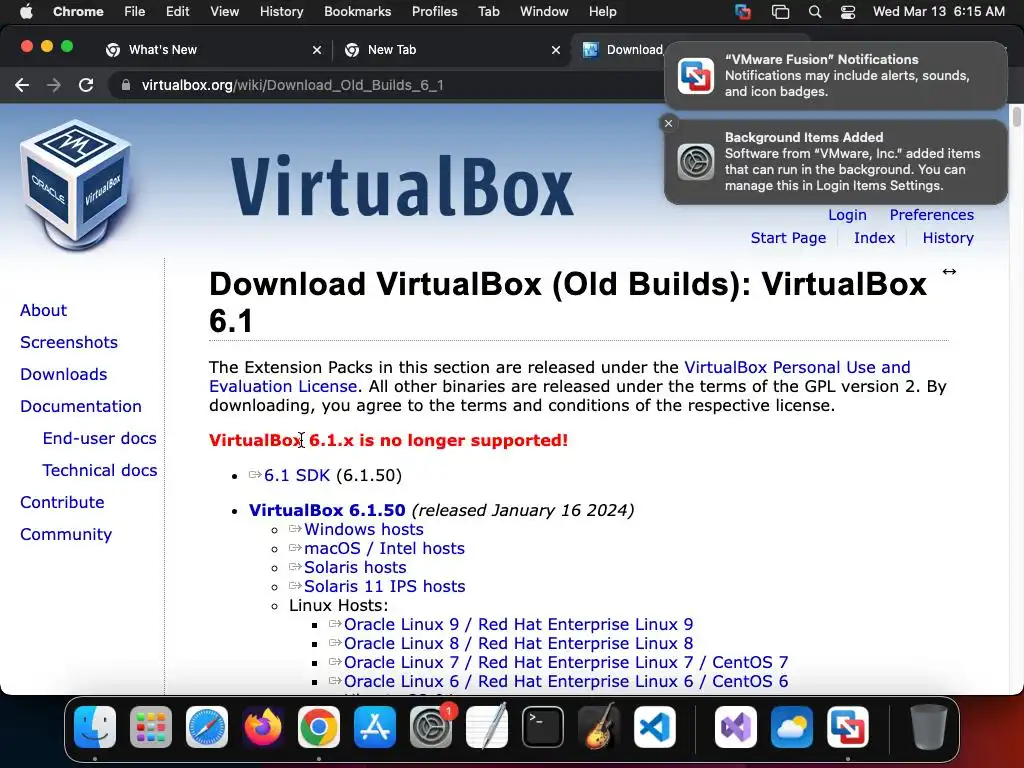Download 6.1.50 for Windows hosts
Image resolution: width=1024 pixels, height=768 pixels.
(x=363, y=529)
